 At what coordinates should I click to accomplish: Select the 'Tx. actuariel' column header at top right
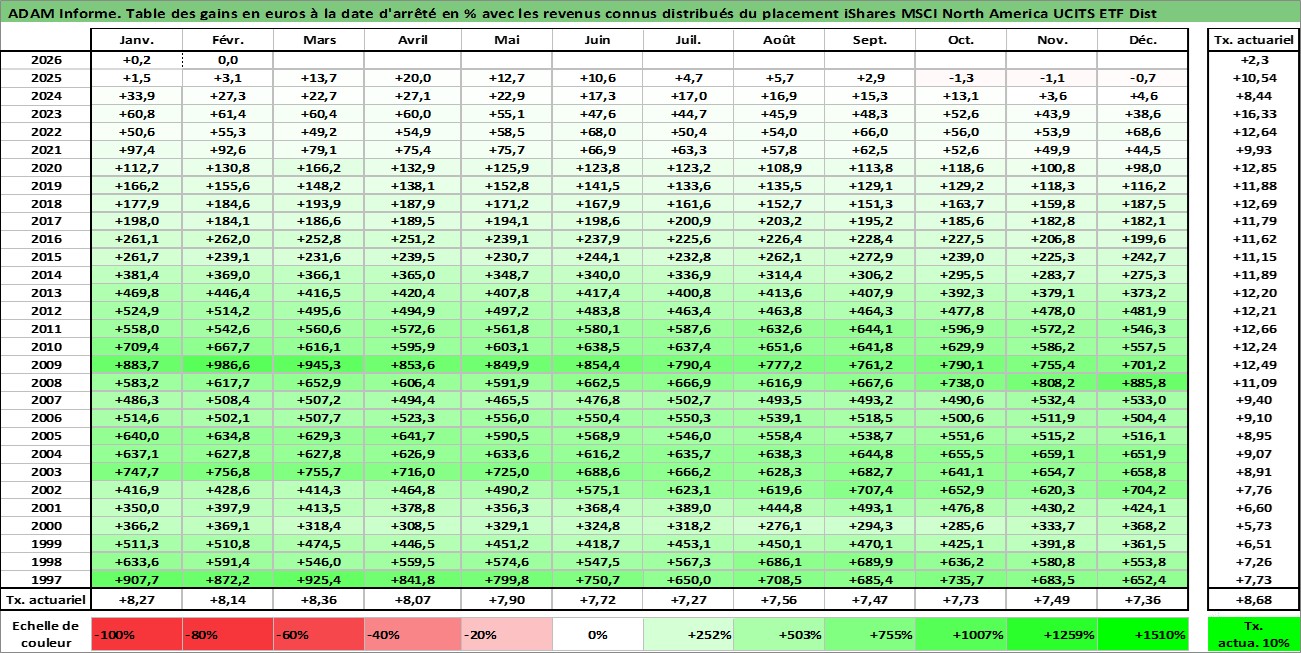1254,40
